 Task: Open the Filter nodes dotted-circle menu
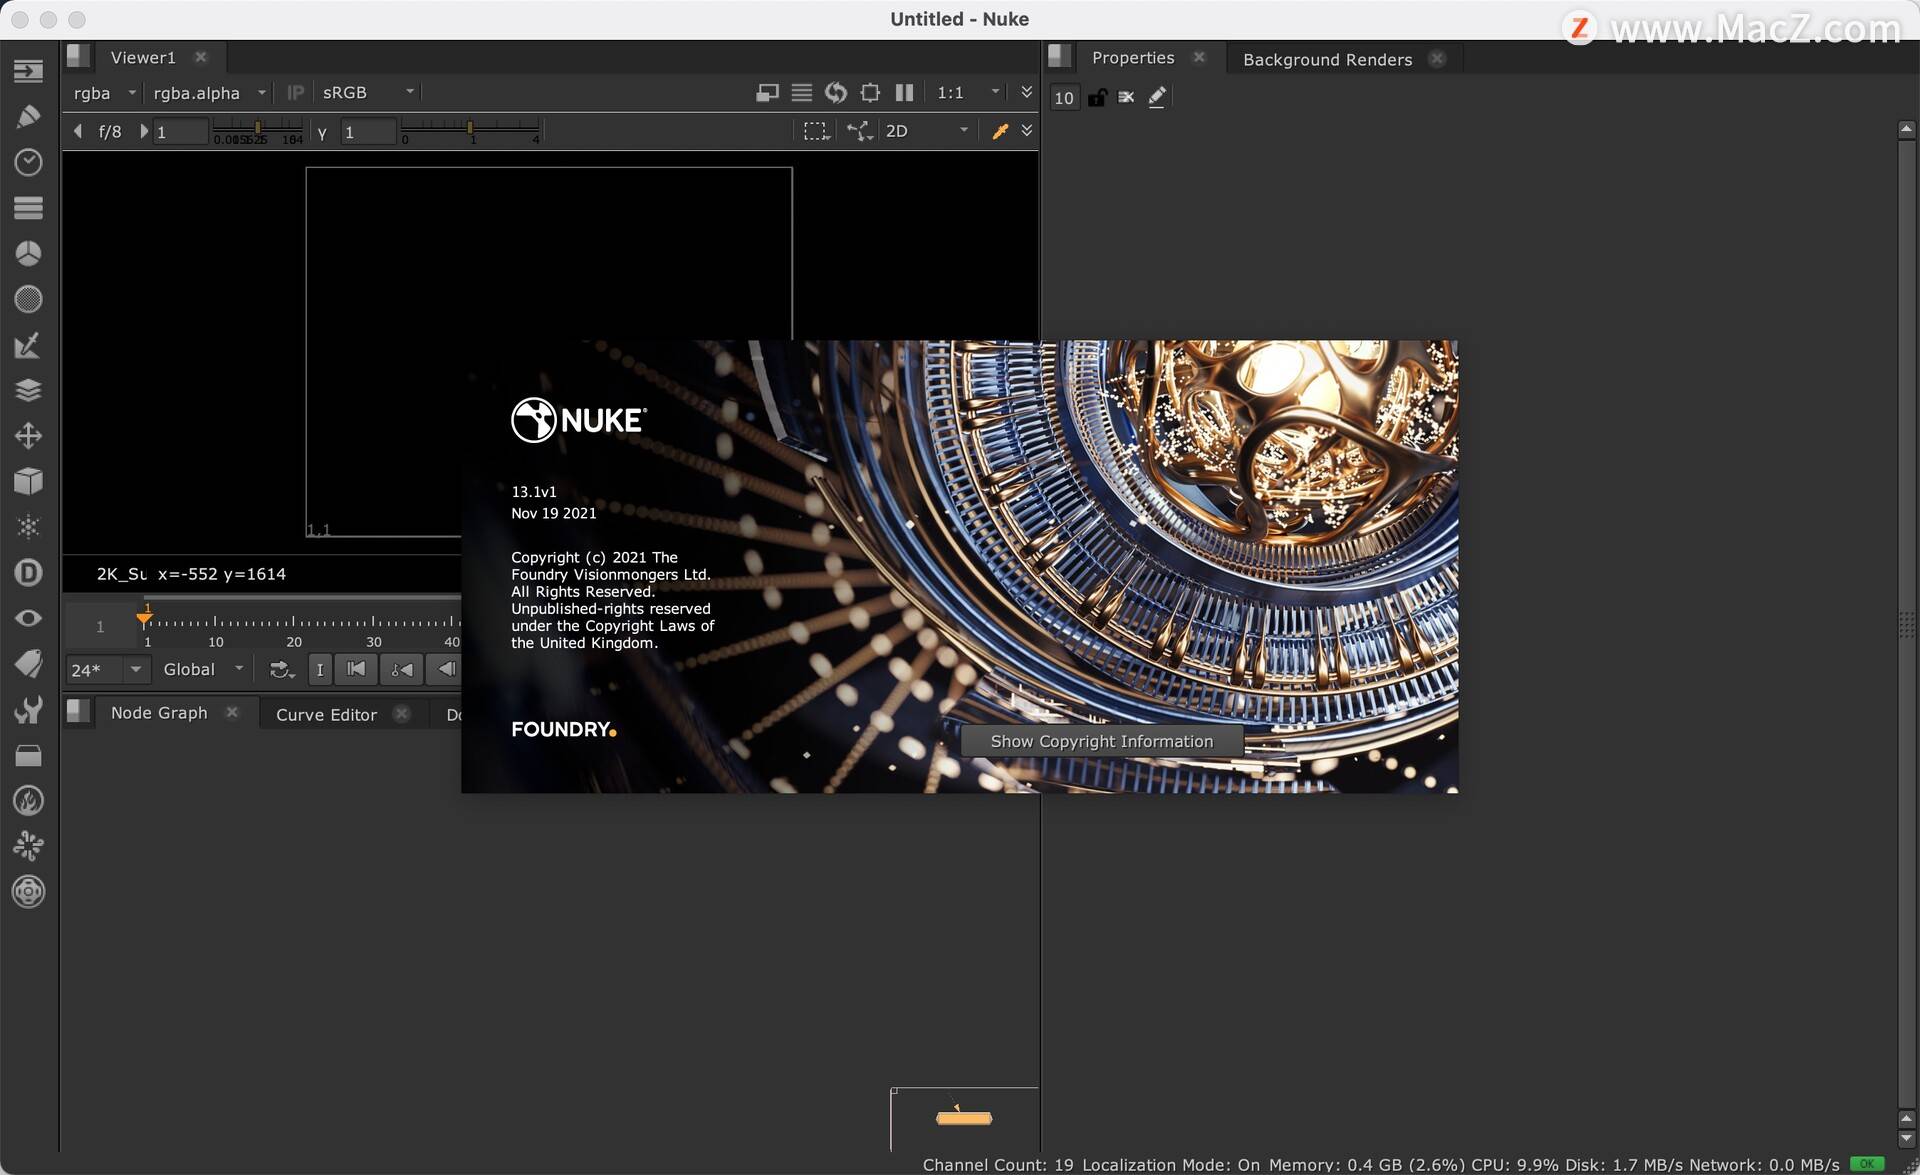click(x=28, y=299)
